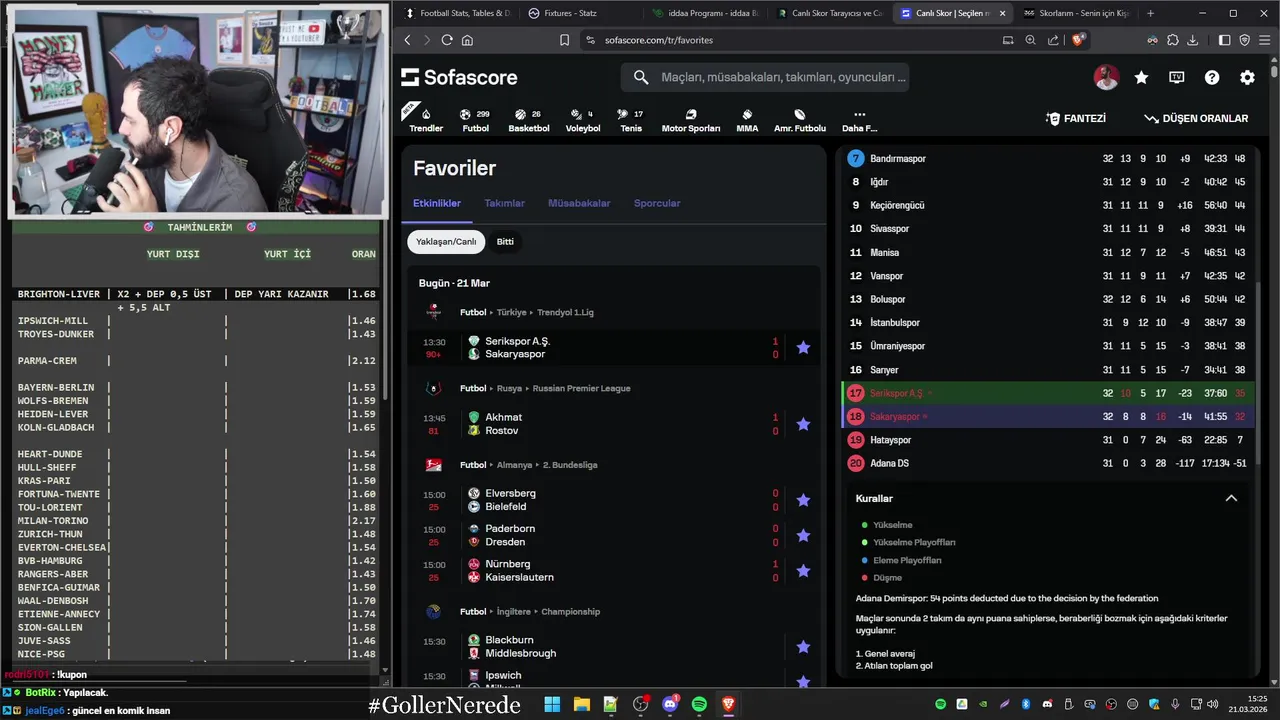Open Daha Fazla more sports menu
The image size is (1280, 720).
859,120
